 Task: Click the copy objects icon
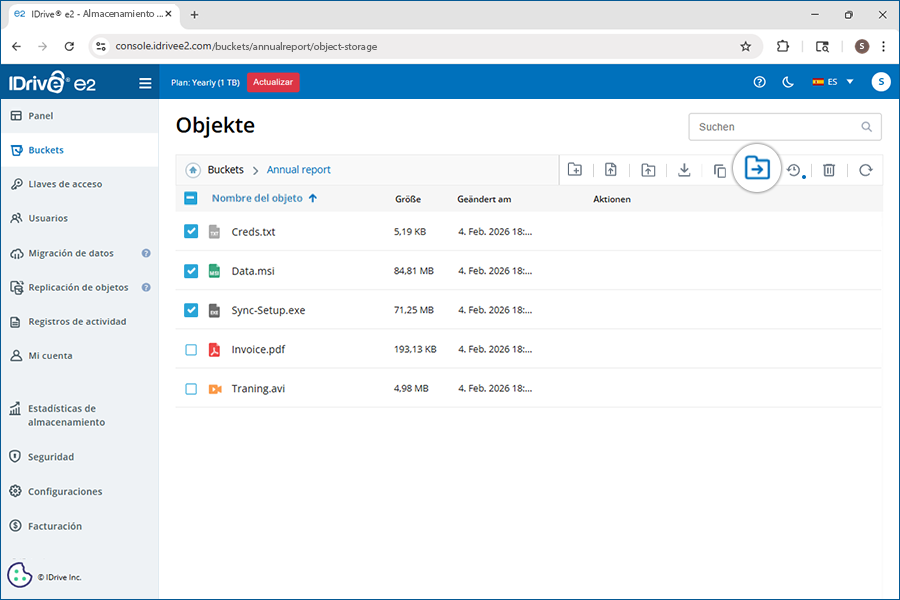click(x=720, y=171)
